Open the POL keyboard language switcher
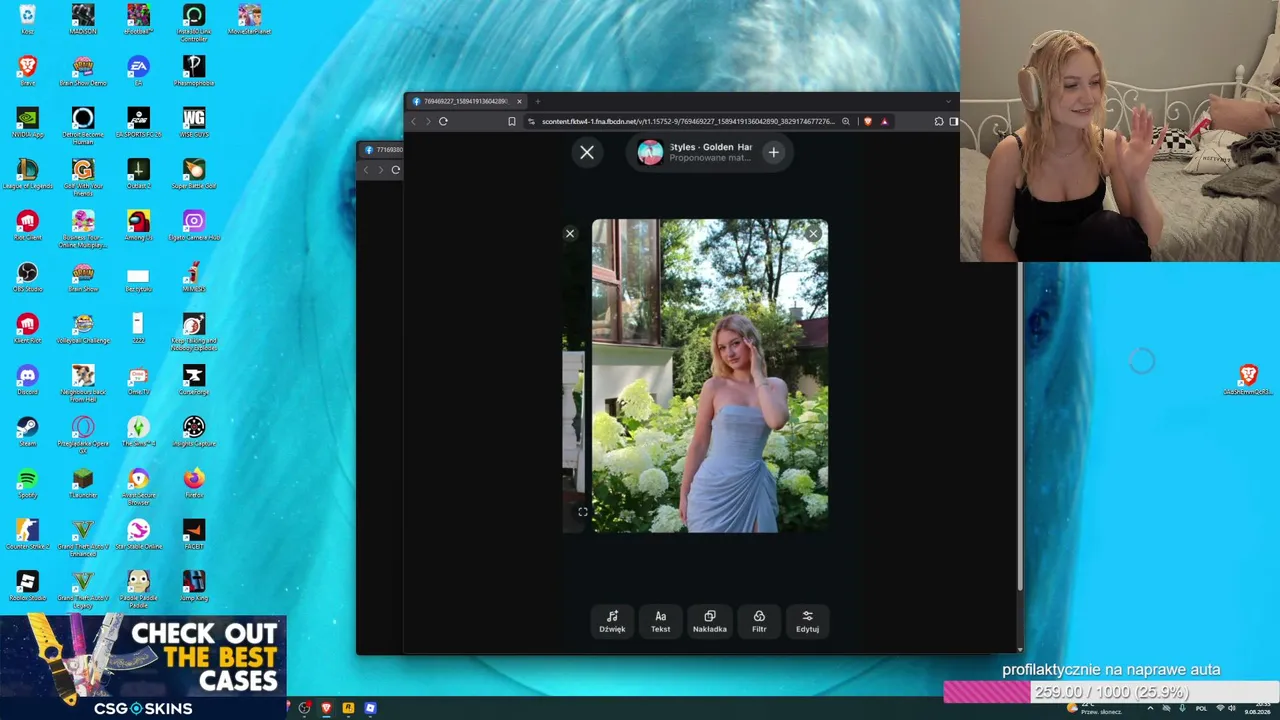This screenshot has width=1280, height=720. (x=1202, y=708)
